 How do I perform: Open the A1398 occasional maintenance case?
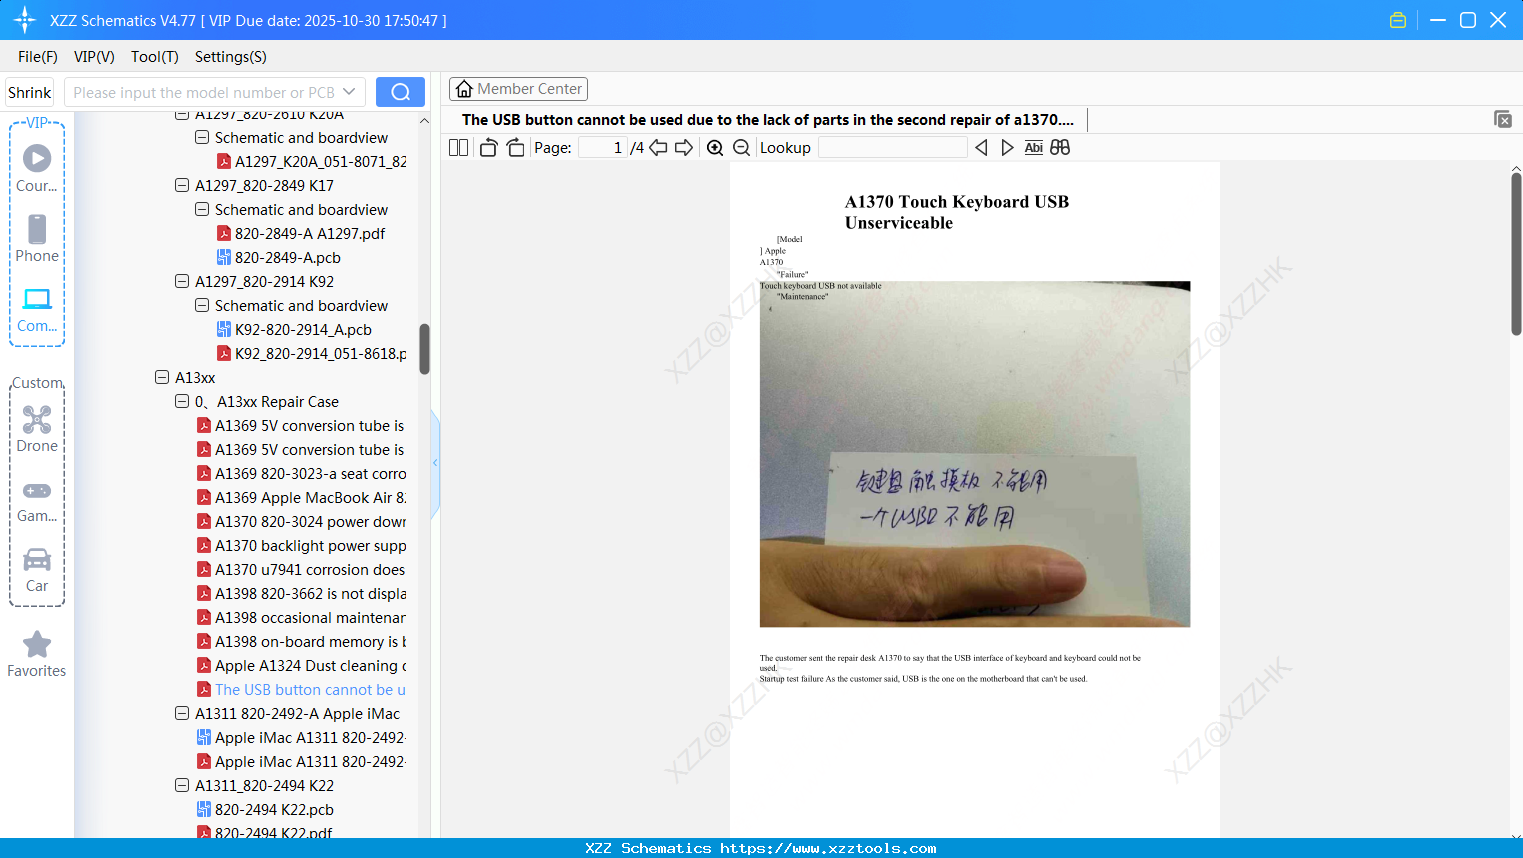tap(302, 617)
